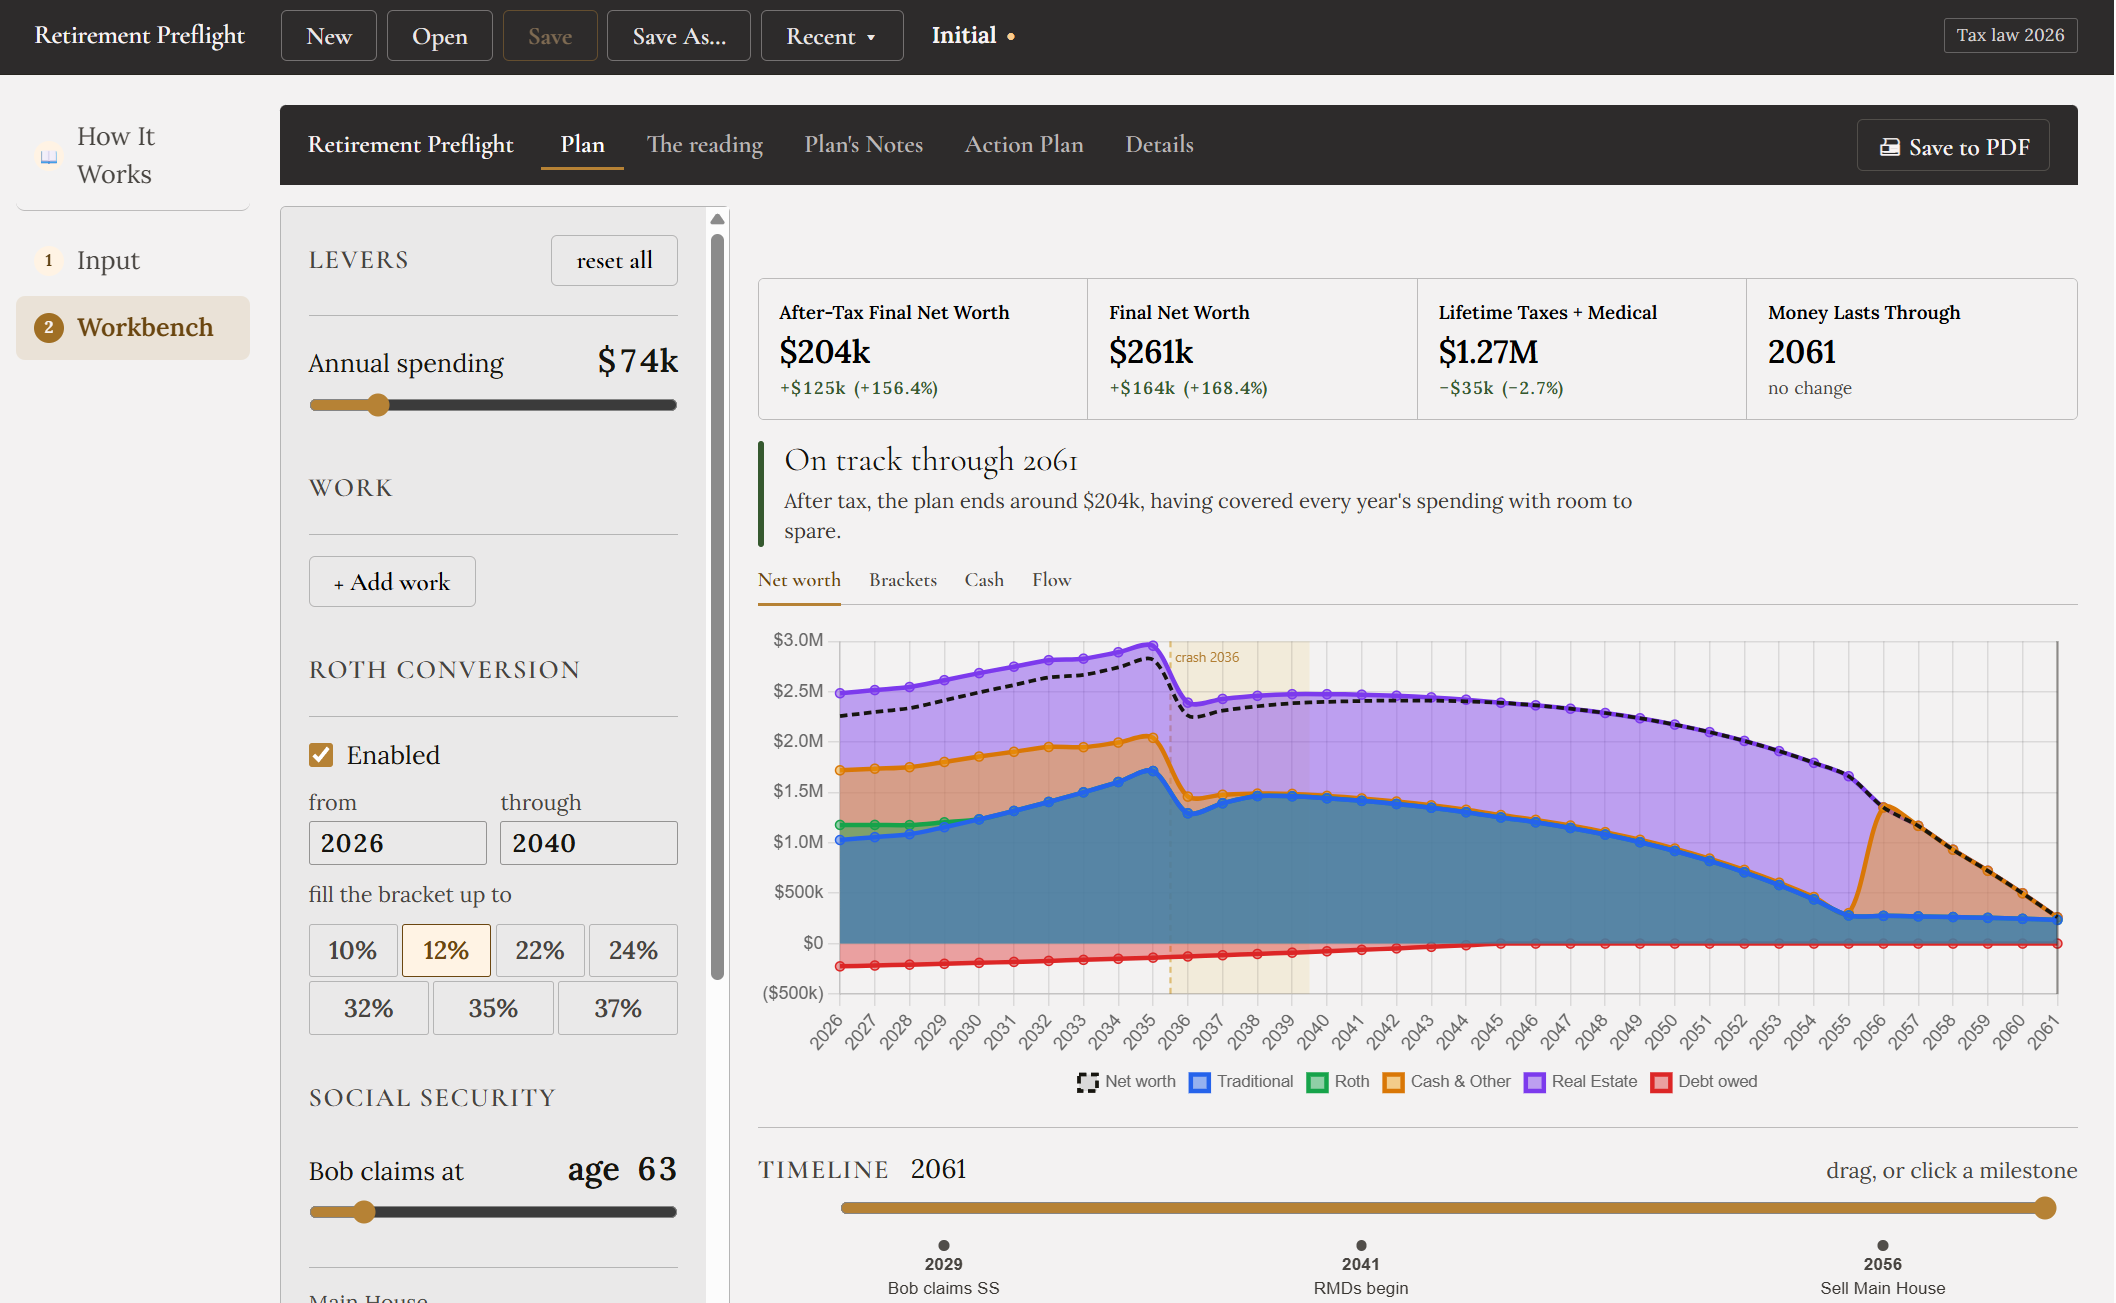Screen dimensions: 2116x1303
Task: Click the After-Tax Final Net Worth card
Action: point(923,349)
